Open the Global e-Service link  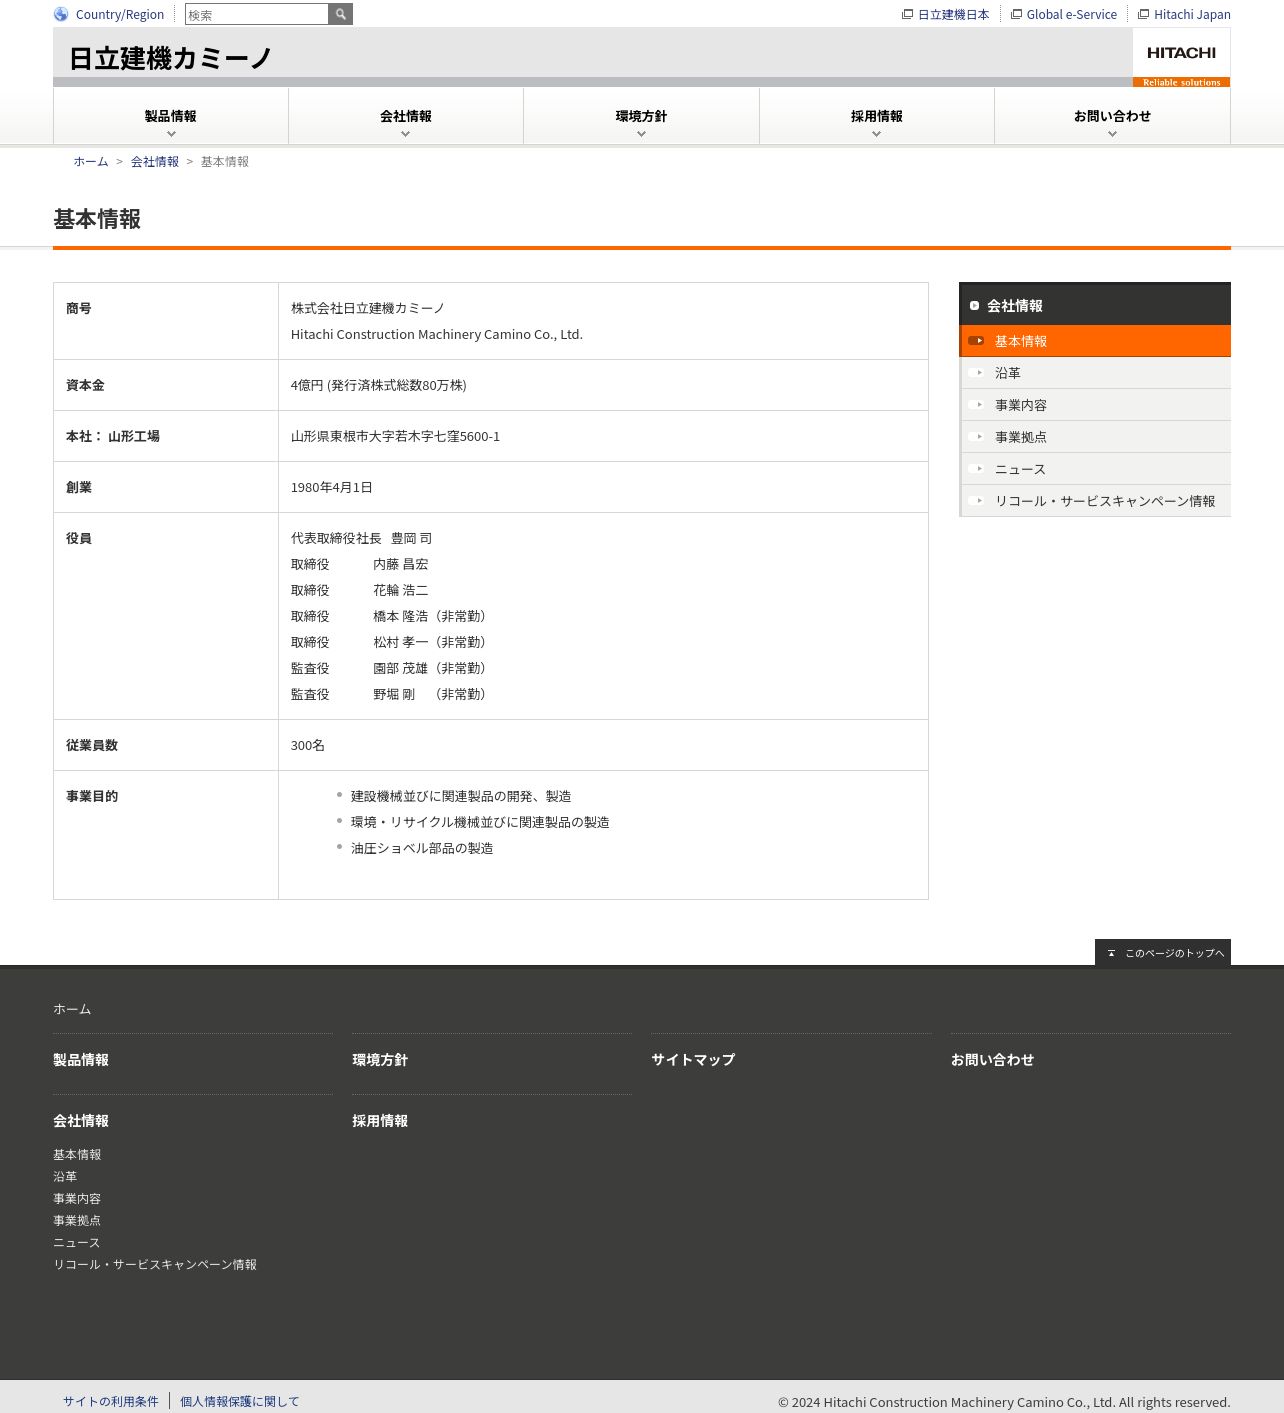click(1071, 14)
